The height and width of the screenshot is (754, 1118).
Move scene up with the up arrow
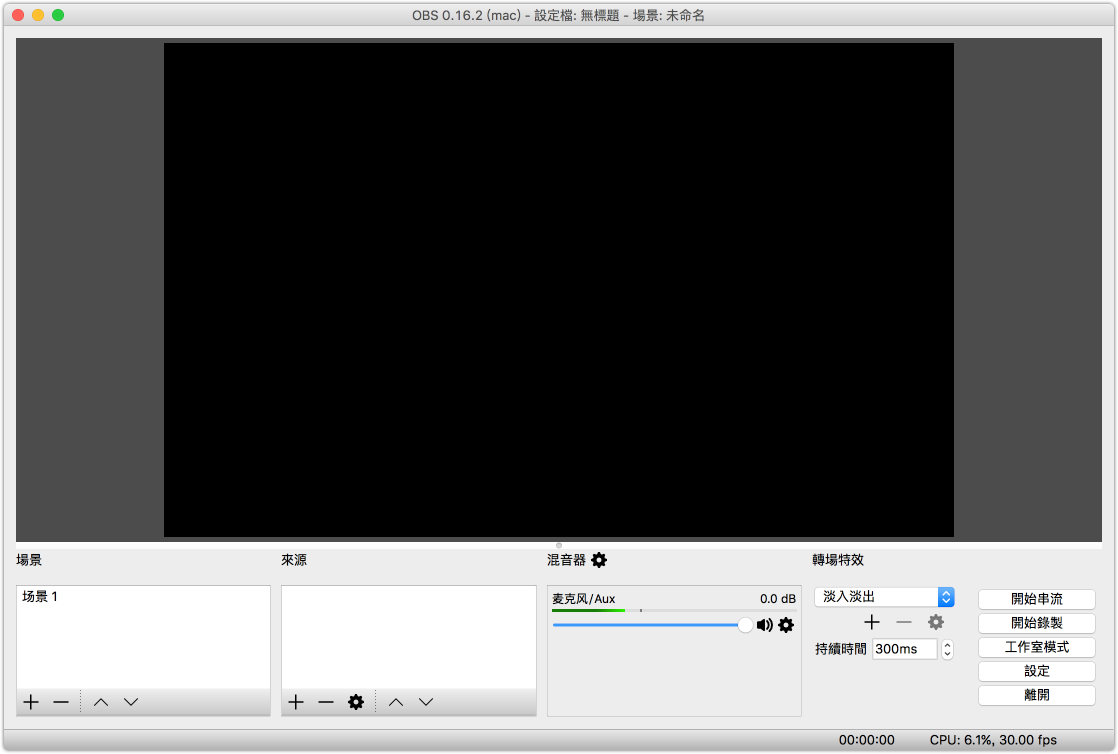click(101, 702)
